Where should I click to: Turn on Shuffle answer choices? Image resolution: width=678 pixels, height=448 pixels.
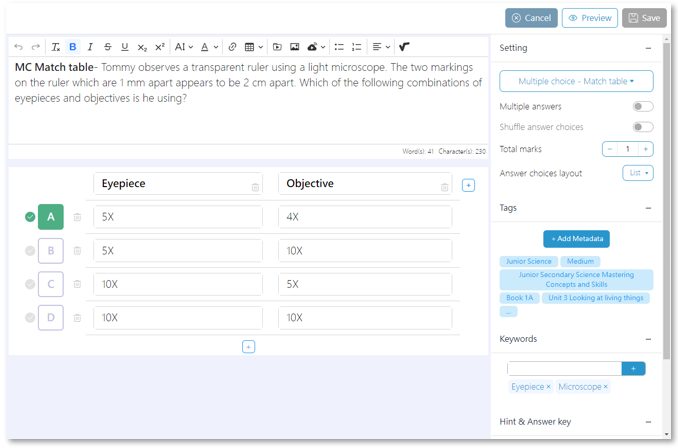(643, 127)
